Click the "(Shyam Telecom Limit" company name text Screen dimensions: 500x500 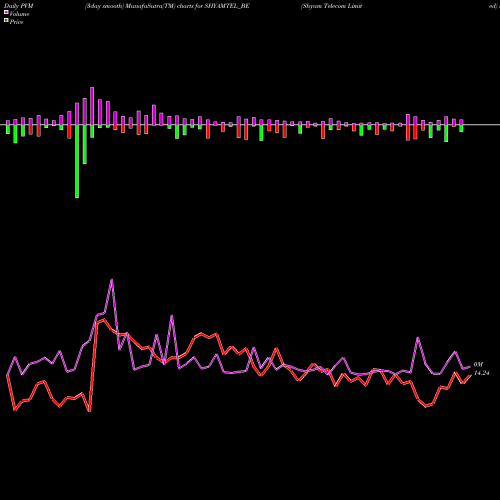pyautogui.click(x=331, y=6)
